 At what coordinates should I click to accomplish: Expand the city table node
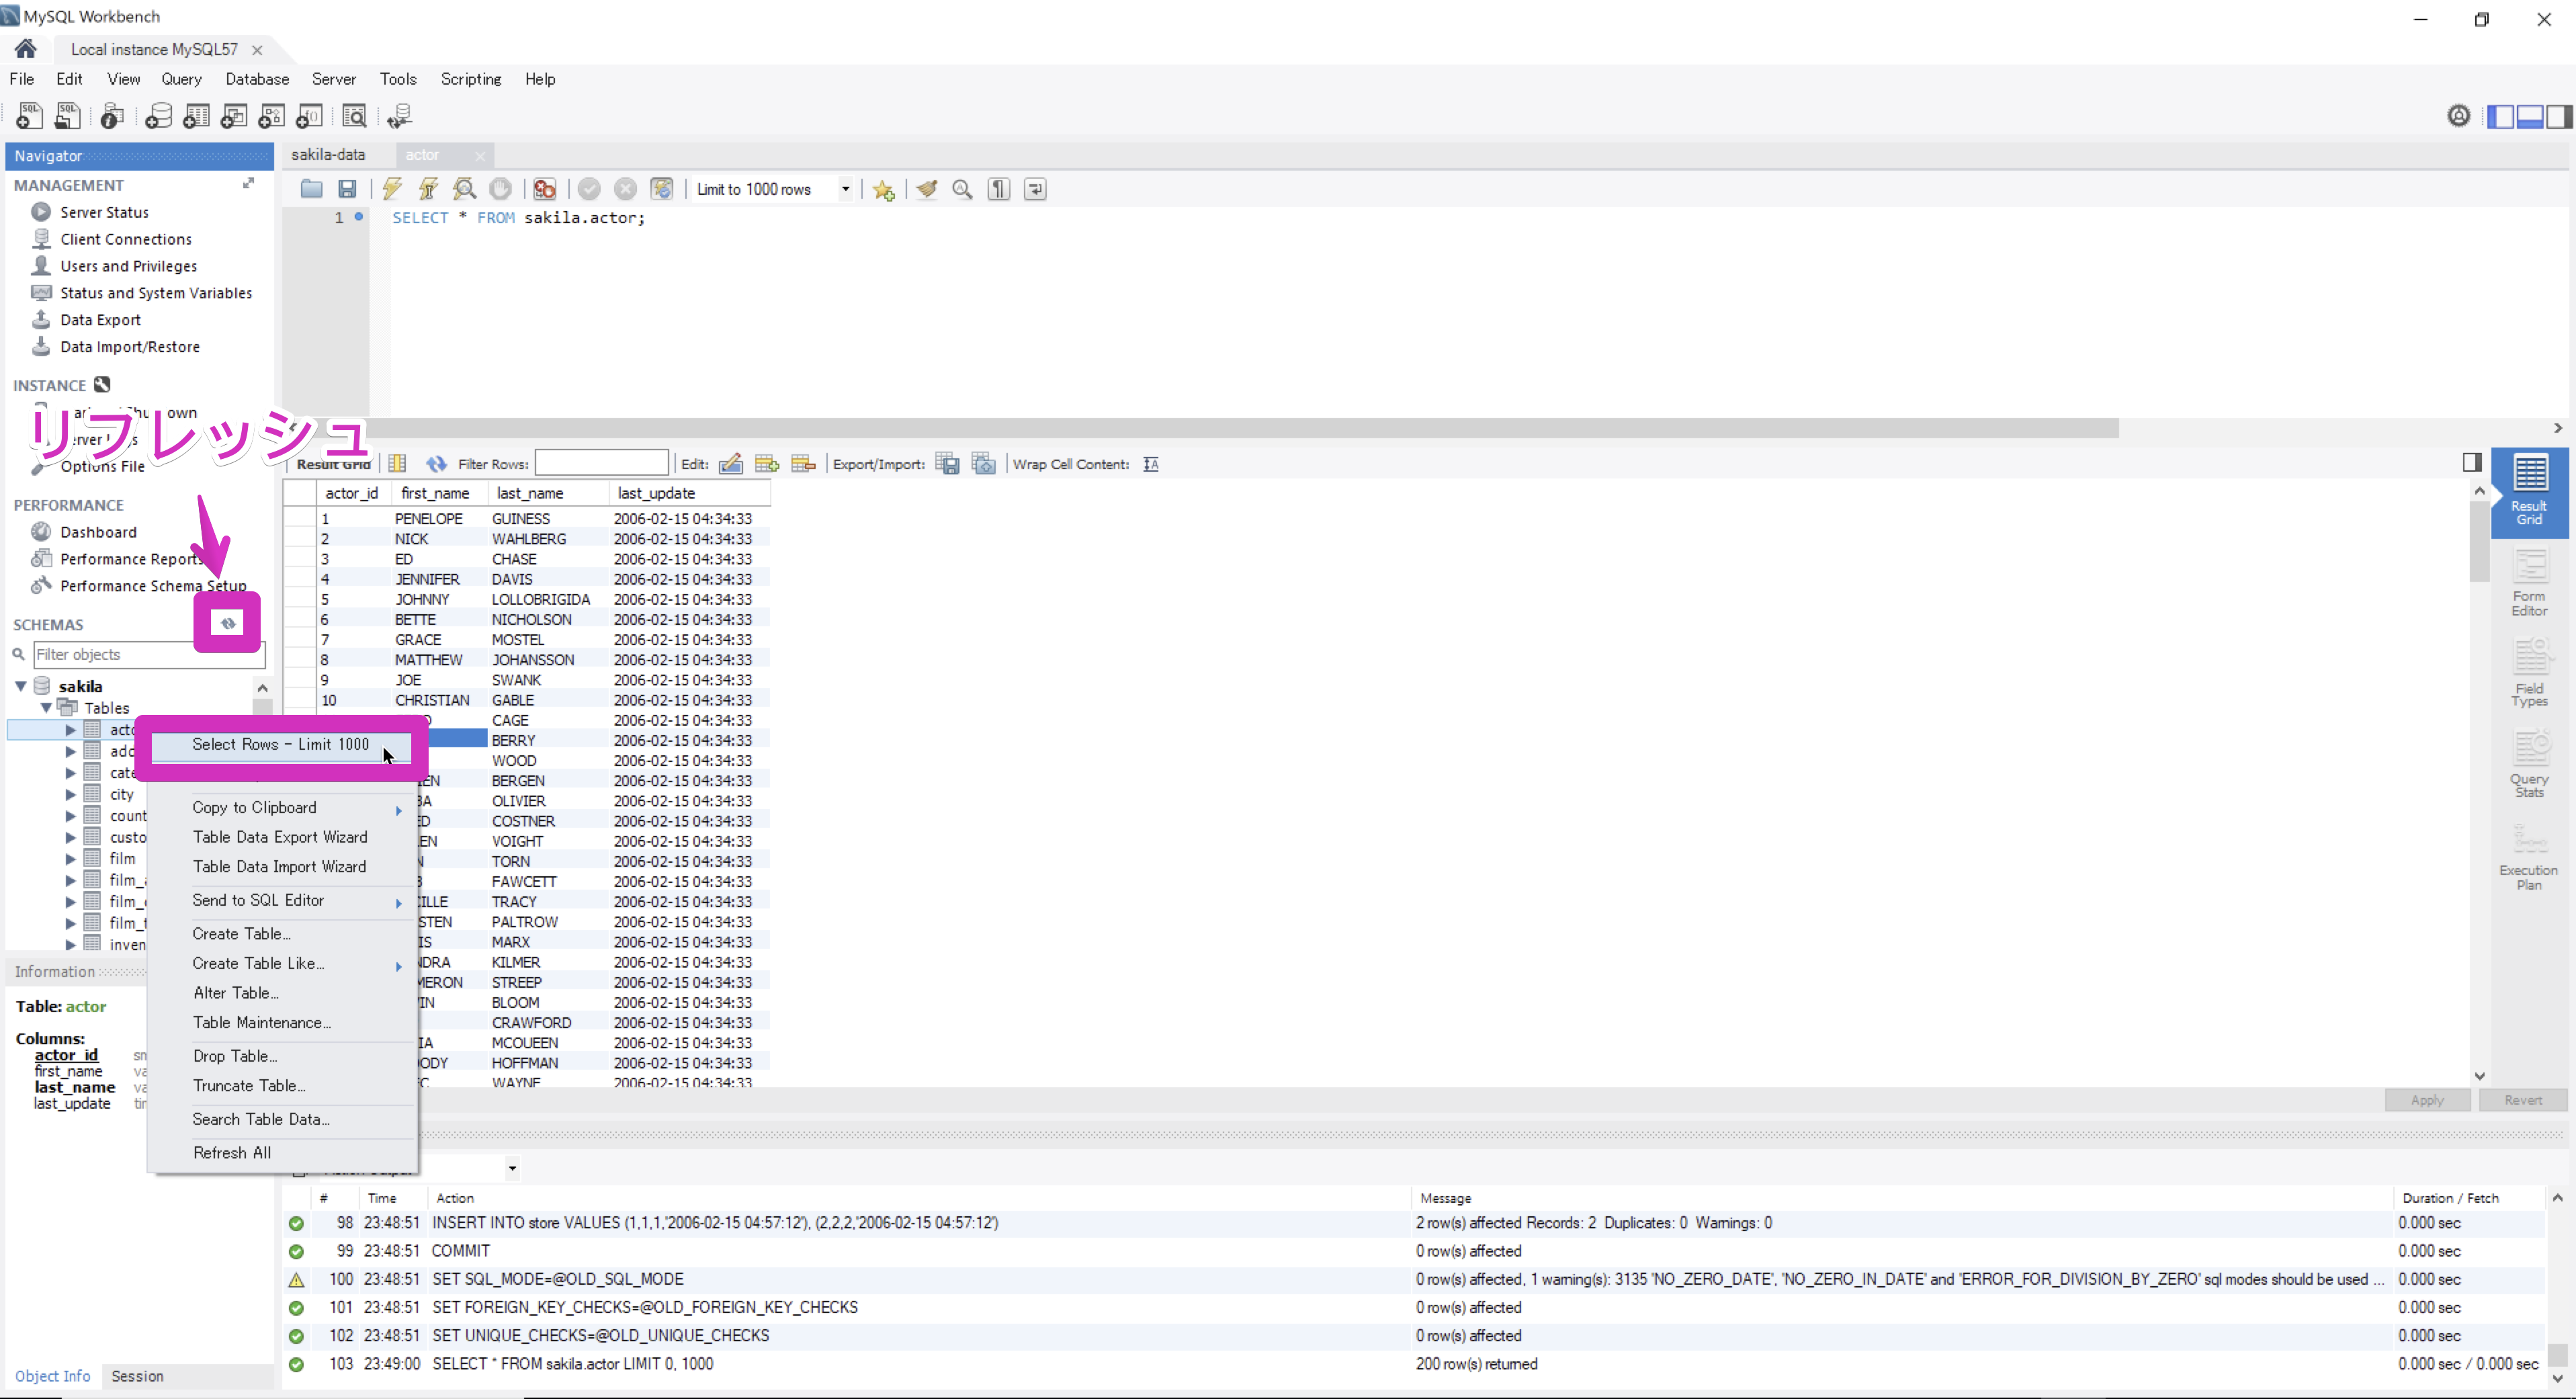point(70,793)
